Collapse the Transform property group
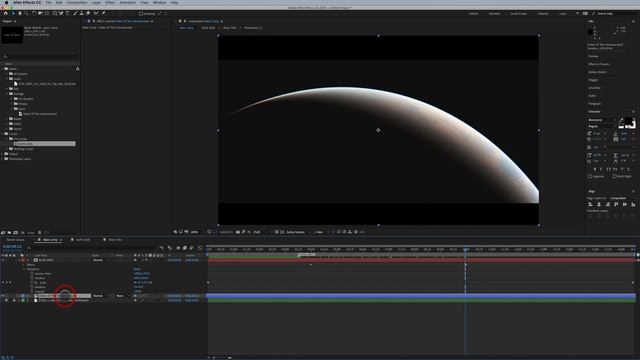 tap(24, 269)
